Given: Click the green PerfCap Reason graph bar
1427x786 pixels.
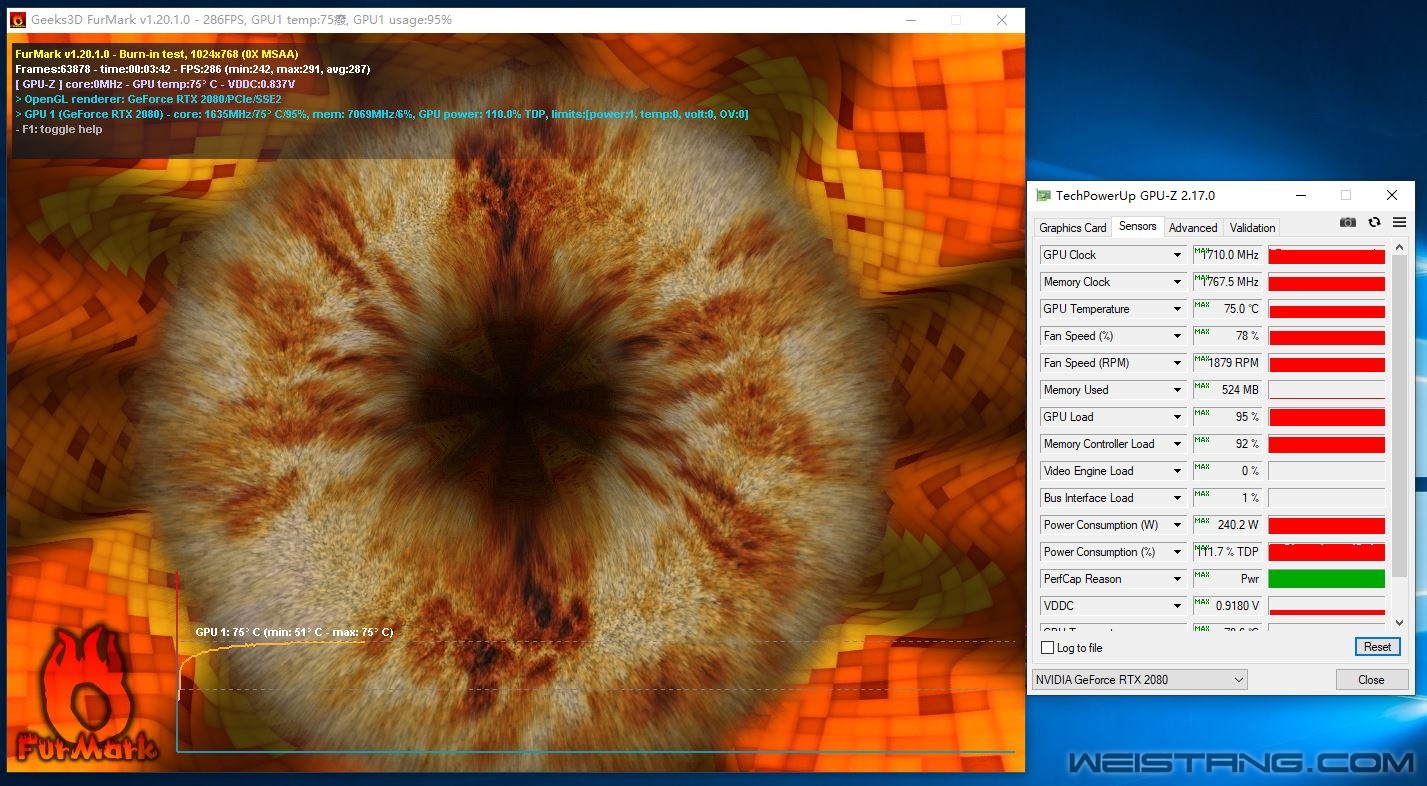Looking at the screenshot, I should click(1326, 579).
